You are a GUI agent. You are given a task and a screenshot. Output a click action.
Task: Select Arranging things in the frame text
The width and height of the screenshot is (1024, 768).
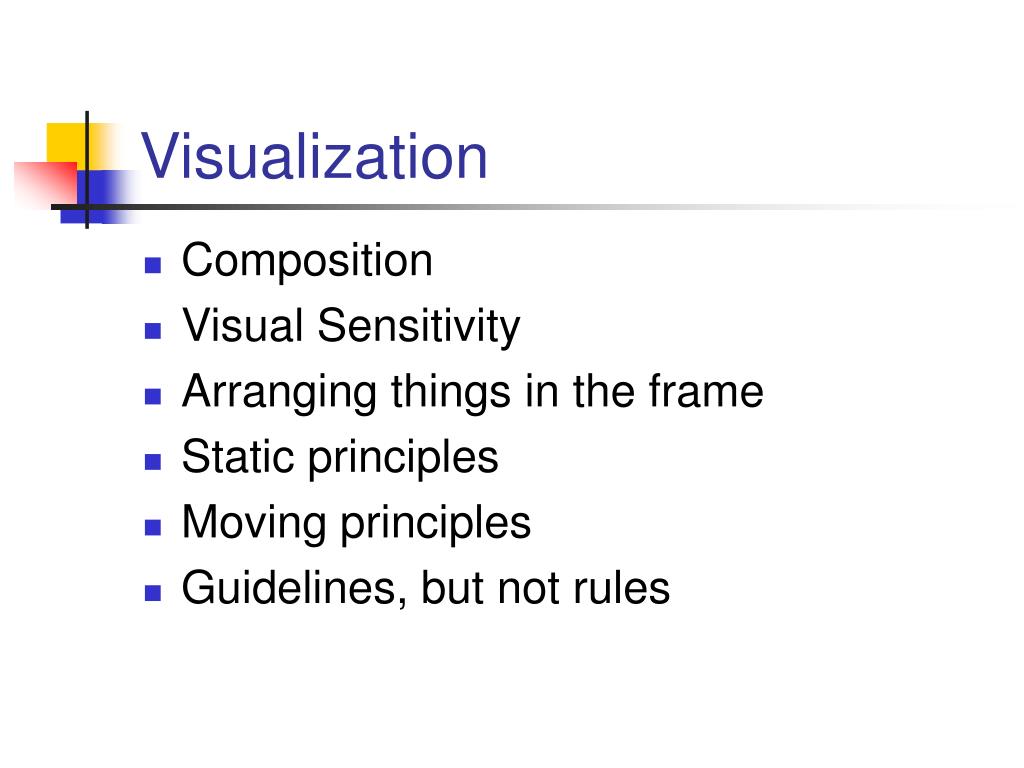point(473,392)
